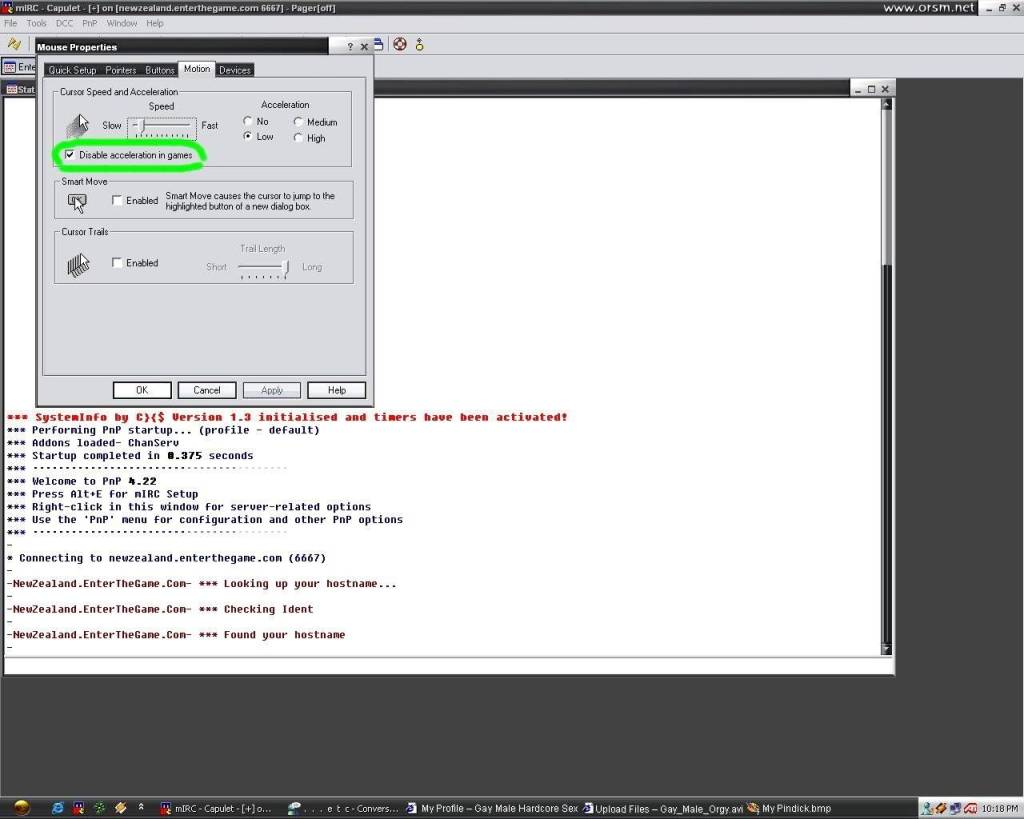This screenshot has height=819, width=1024.
Task: Switch to the Quick Setup tab
Action: click(72, 70)
